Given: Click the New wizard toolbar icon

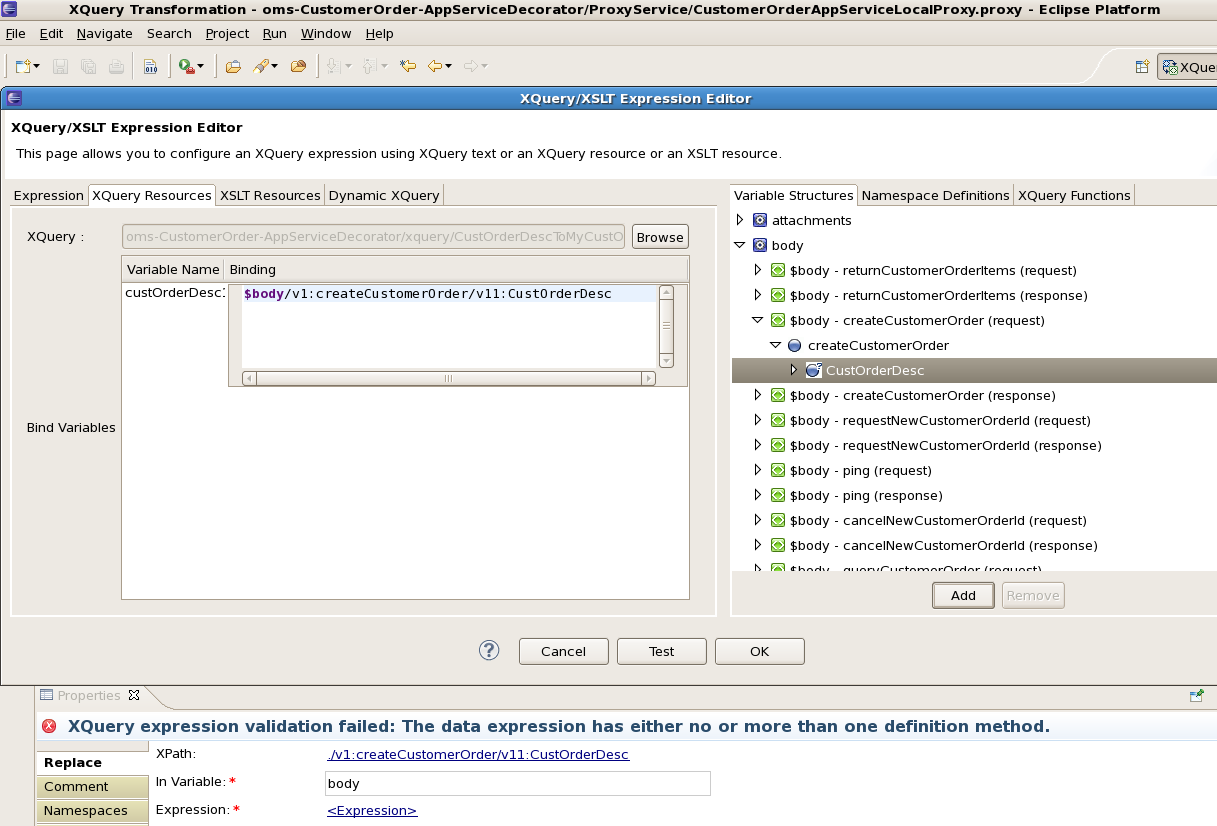Looking at the screenshot, I should [x=24, y=66].
